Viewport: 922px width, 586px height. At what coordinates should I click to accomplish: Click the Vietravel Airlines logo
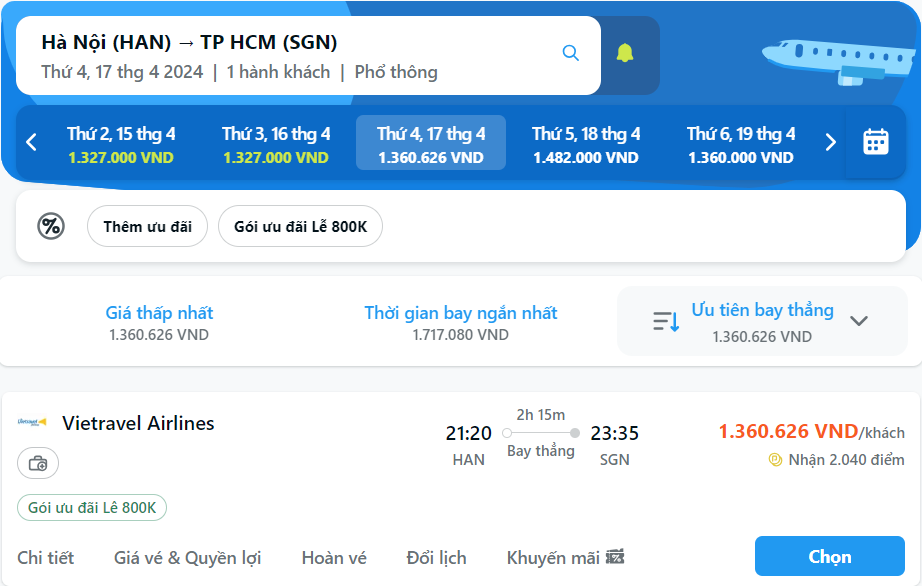pos(33,422)
